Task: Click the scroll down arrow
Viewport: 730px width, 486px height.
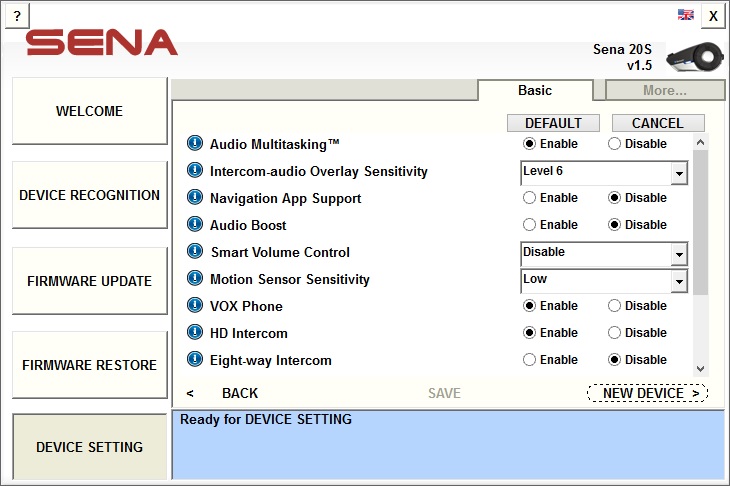Action: click(700, 369)
